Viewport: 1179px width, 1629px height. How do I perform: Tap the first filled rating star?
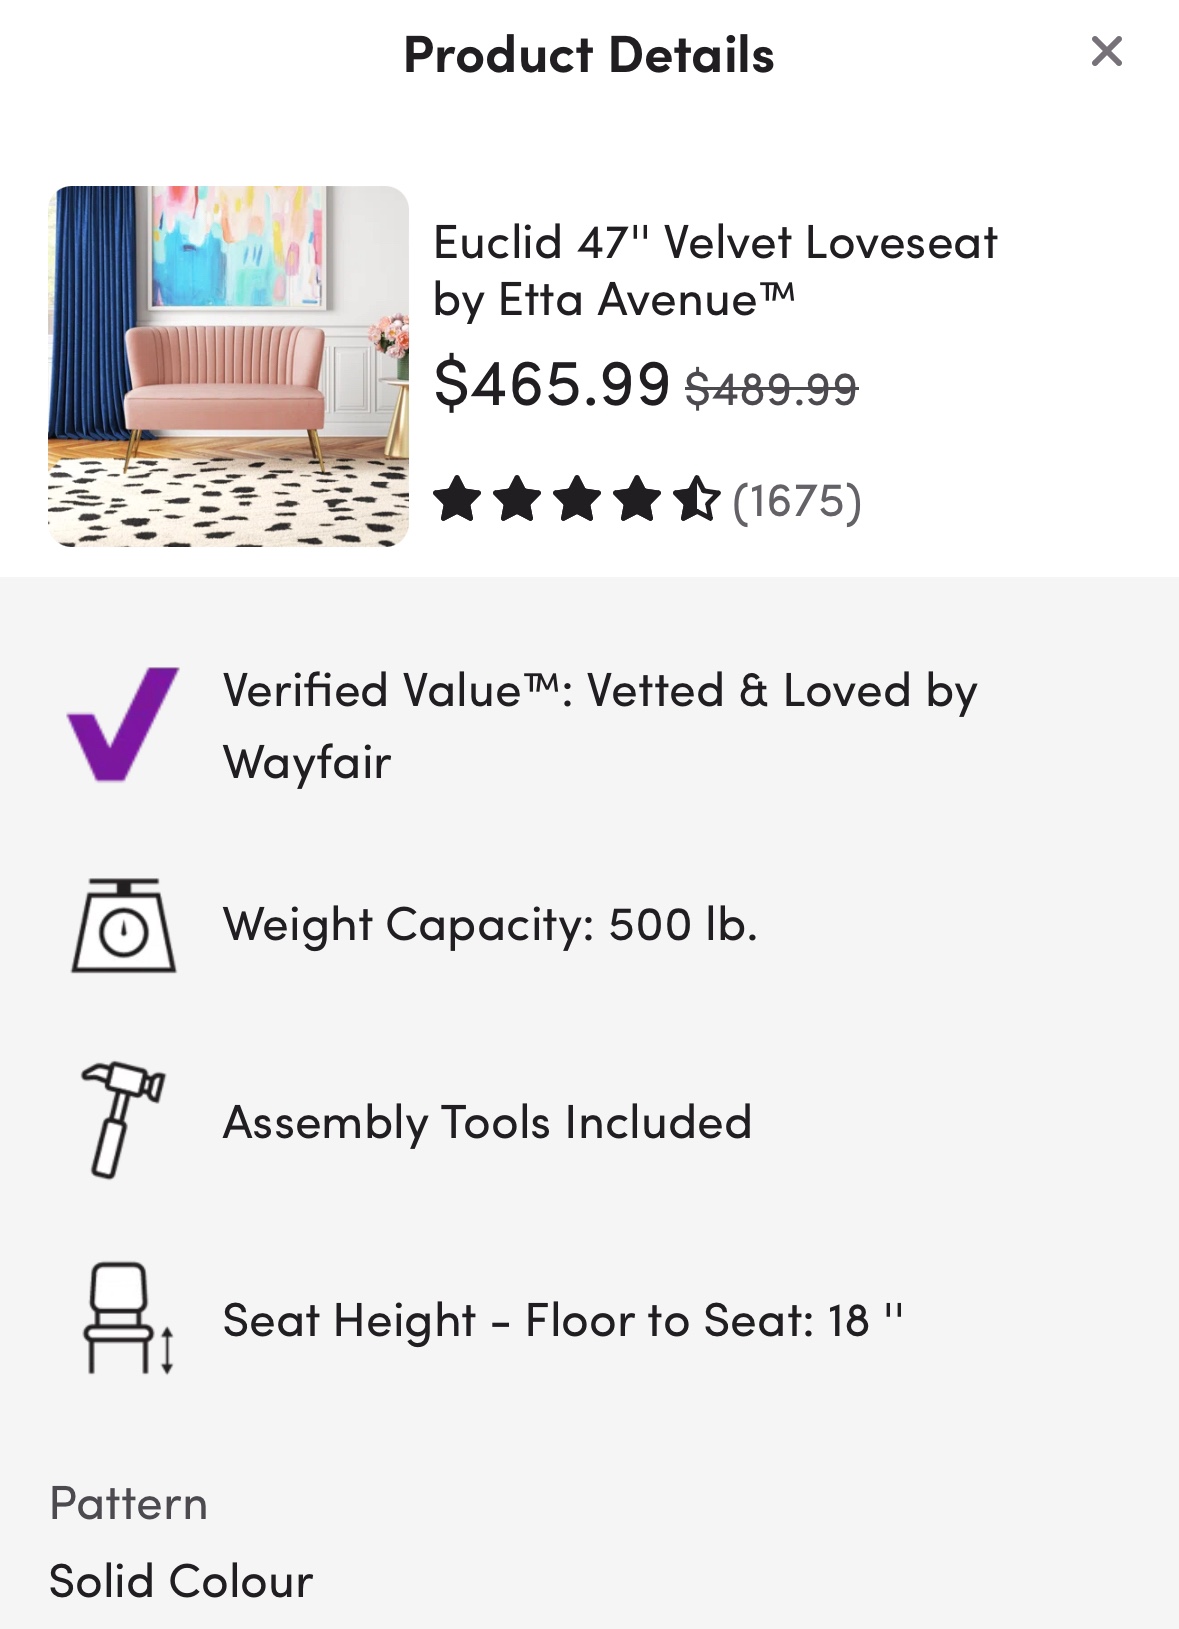(457, 500)
